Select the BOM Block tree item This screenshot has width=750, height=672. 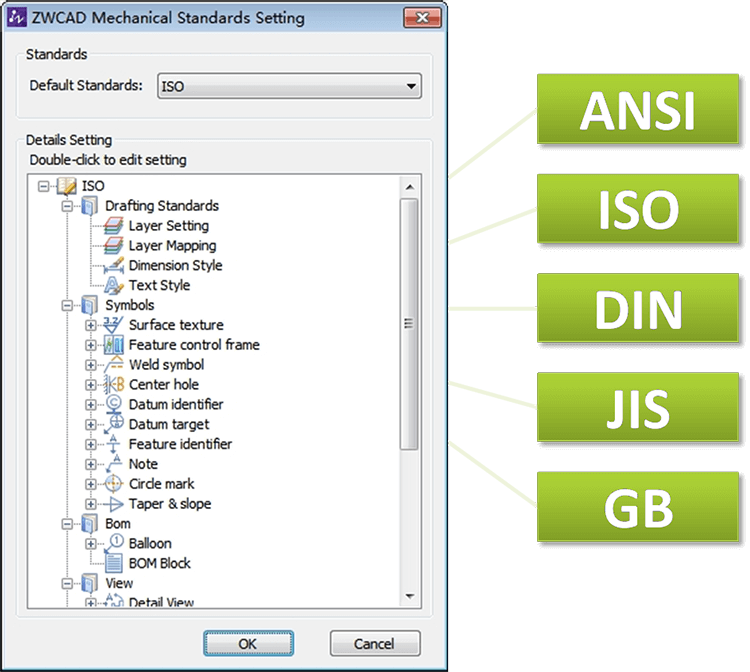click(159, 563)
